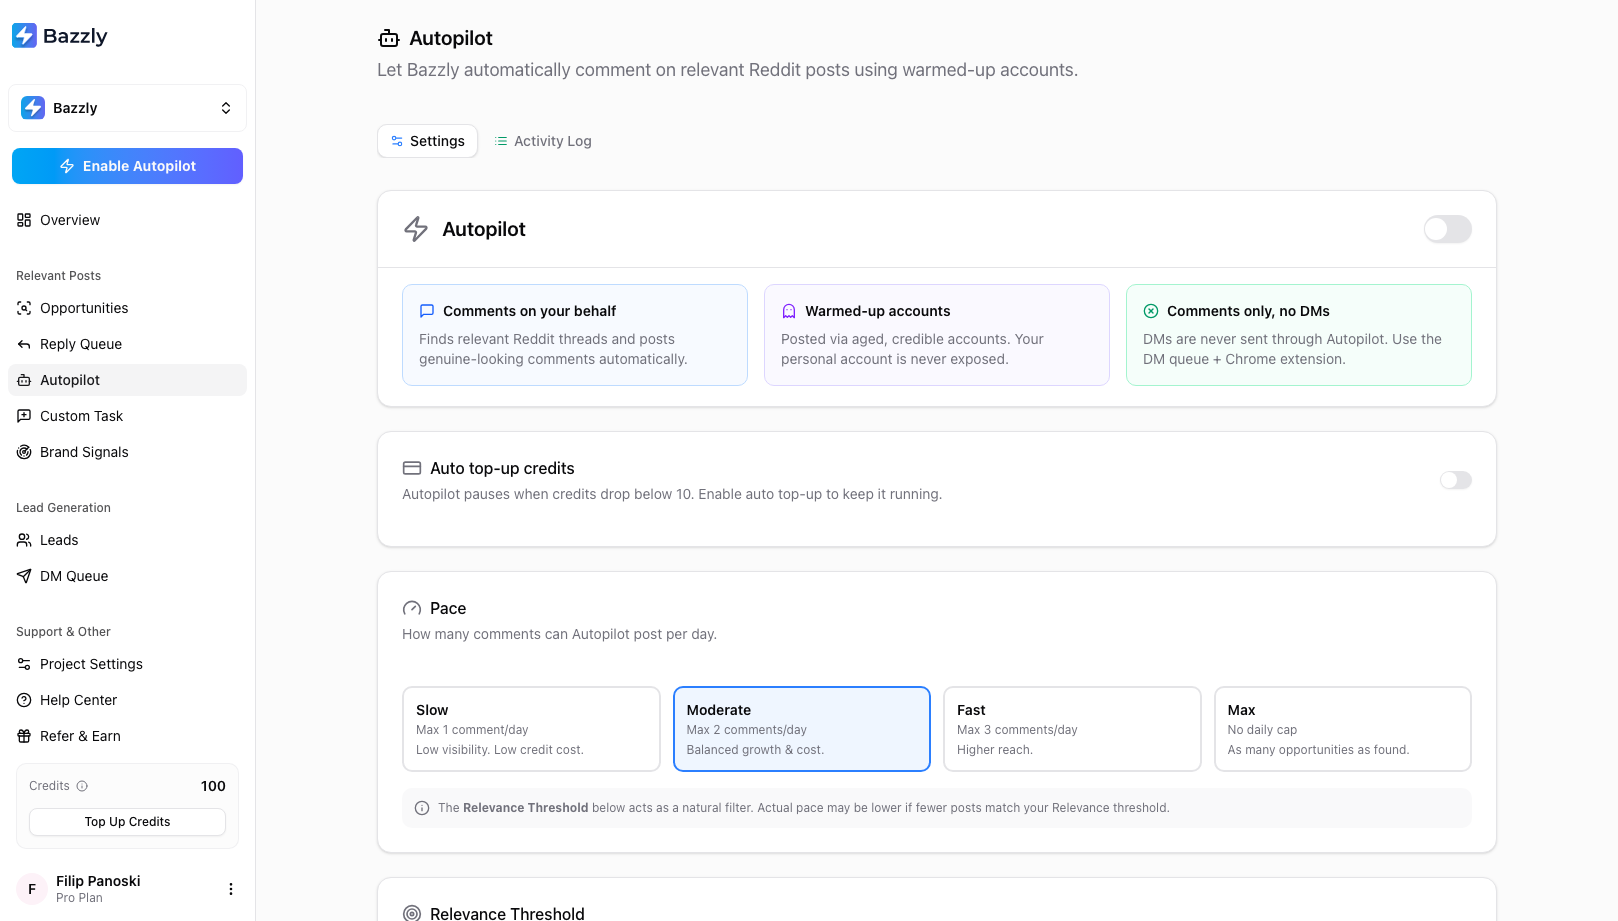Click the Warmed-up accounts ghost icon
This screenshot has width=1618, height=921.
click(789, 311)
